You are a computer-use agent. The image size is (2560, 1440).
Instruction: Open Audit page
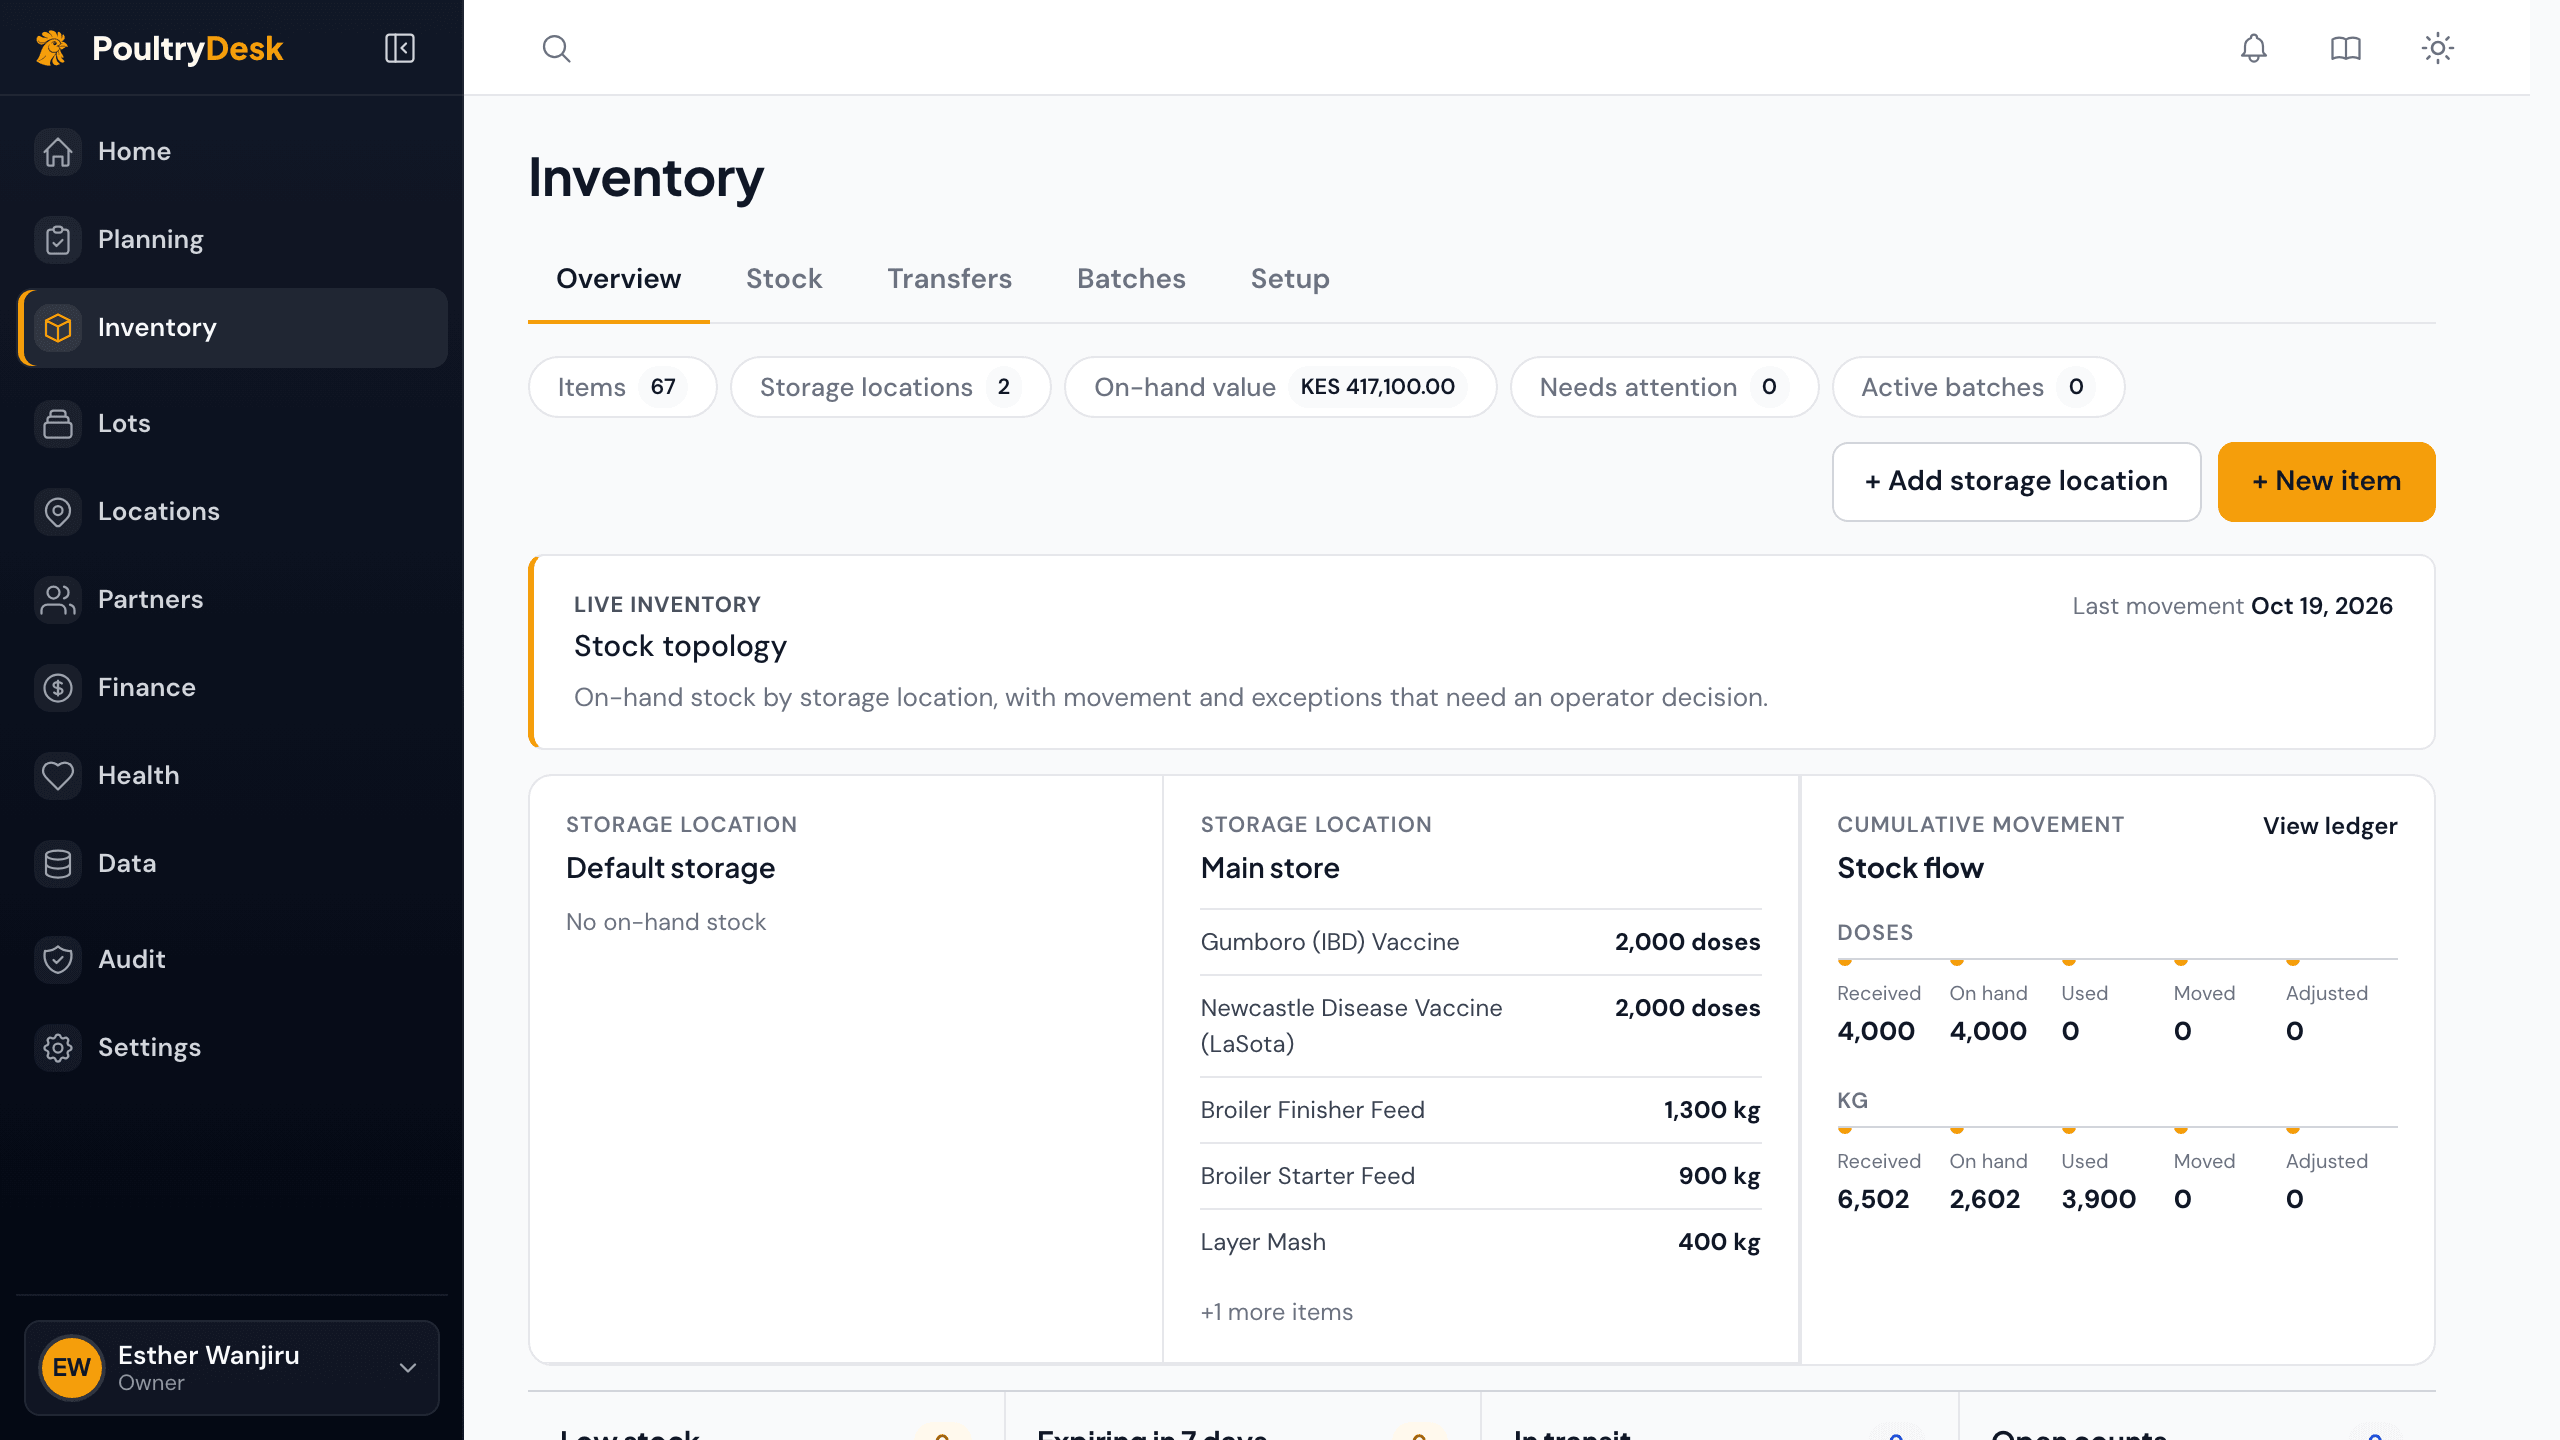(232, 960)
